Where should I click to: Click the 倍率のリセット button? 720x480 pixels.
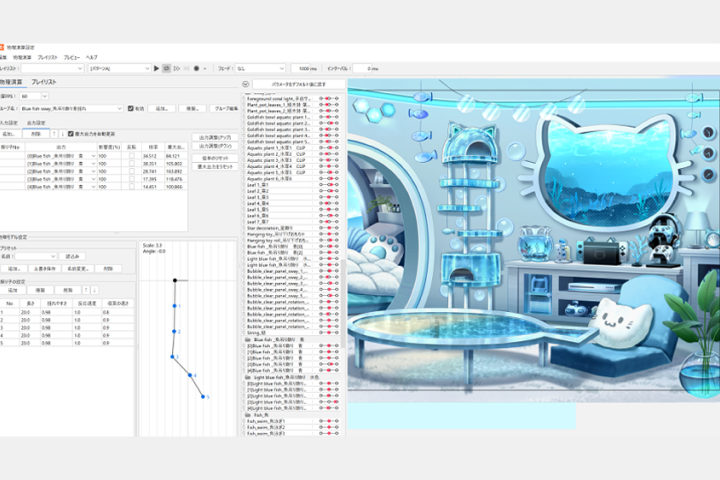pos(215,158)
